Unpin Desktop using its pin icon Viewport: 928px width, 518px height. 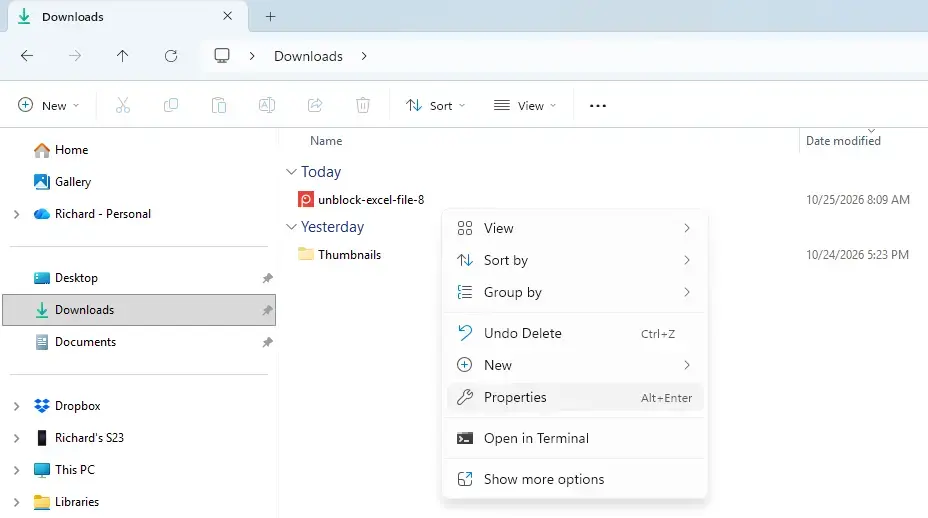tap(268, 278)
